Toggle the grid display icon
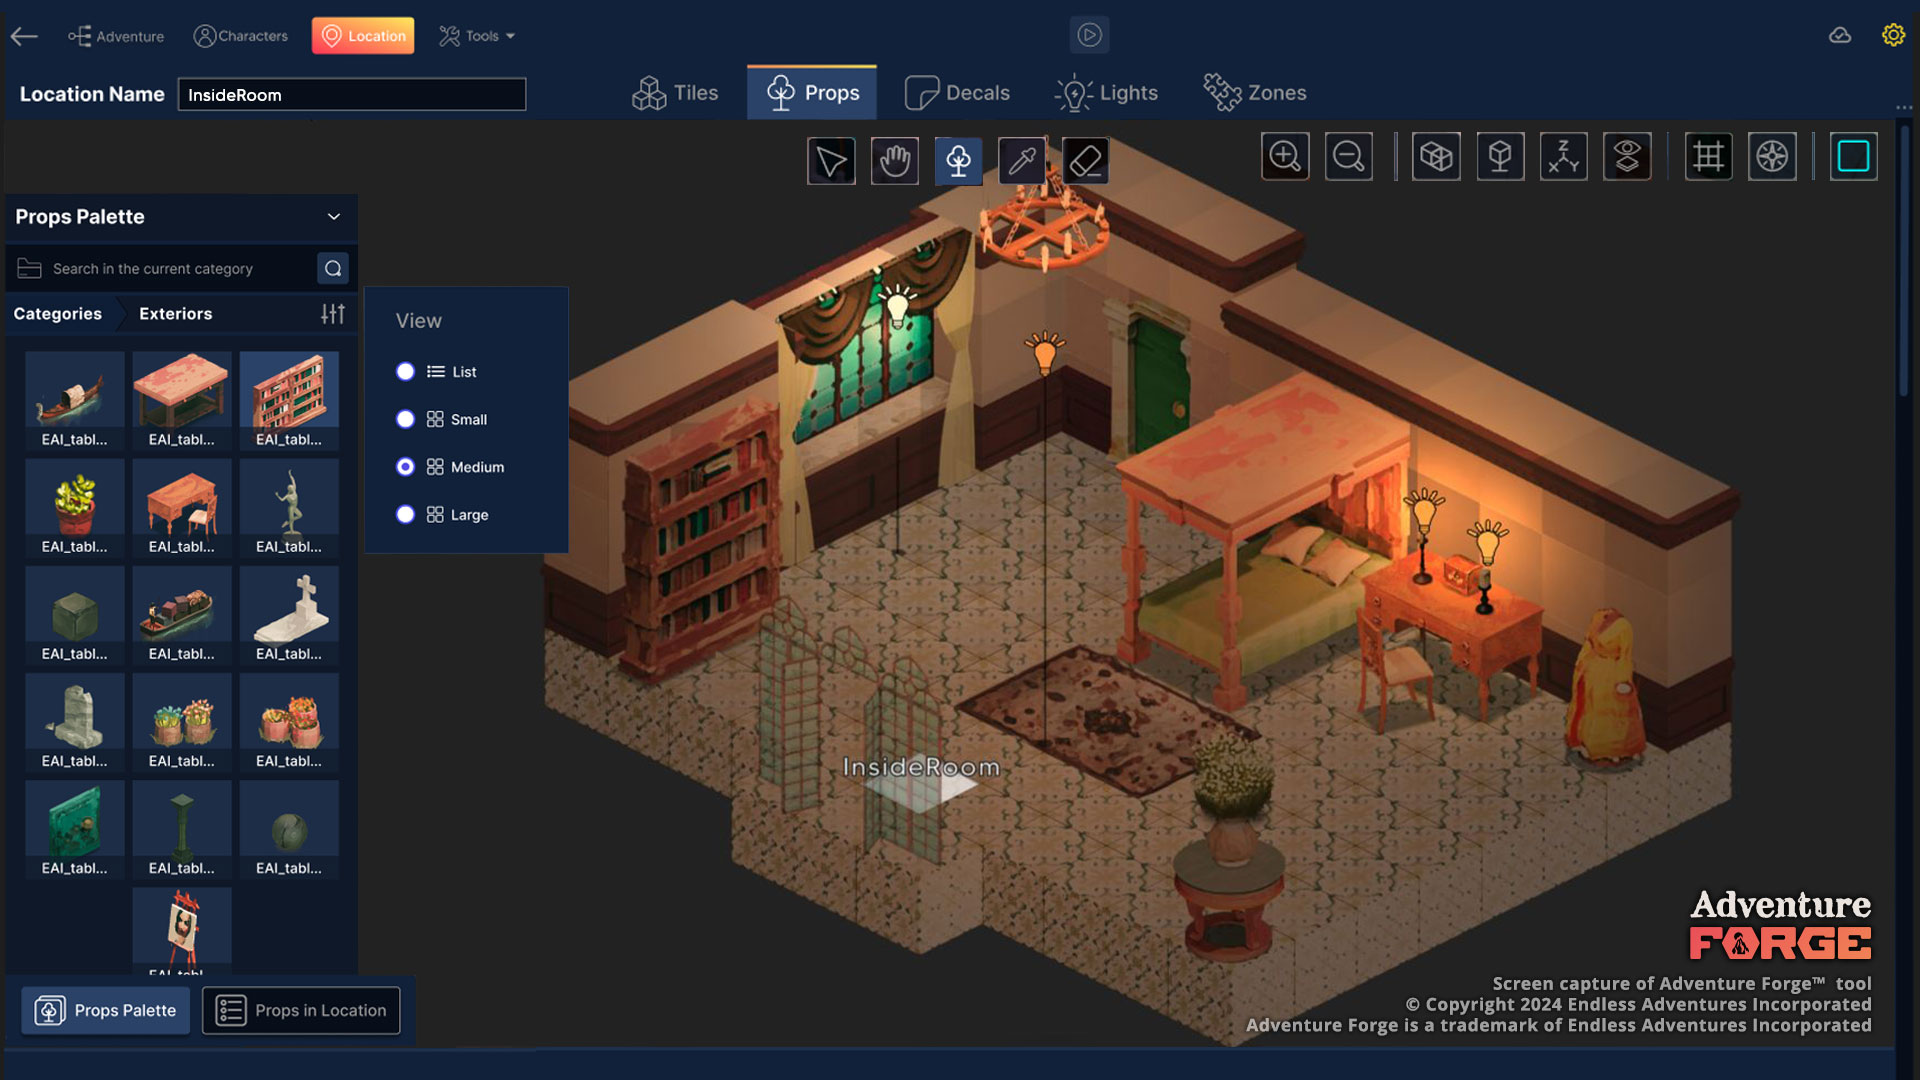 click(1708, 156)
